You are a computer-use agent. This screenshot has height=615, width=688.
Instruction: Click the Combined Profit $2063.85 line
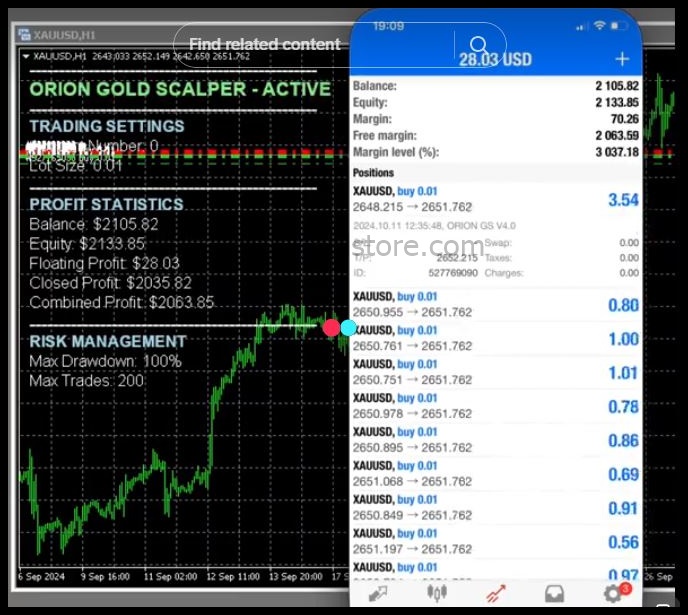pyautogui.click(x=122, y=302)
